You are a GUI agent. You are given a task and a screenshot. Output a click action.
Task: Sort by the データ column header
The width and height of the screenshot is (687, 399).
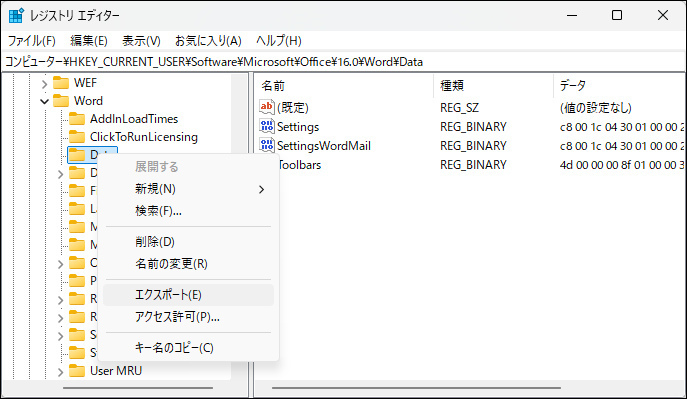pos(620,85)
